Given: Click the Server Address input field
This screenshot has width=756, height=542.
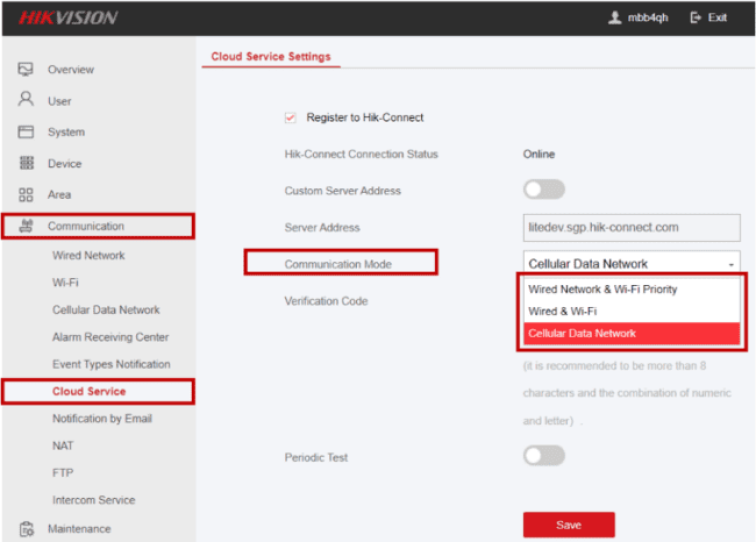Looking at the screenshot, I should pyautogui.click(x=631, y=227).
